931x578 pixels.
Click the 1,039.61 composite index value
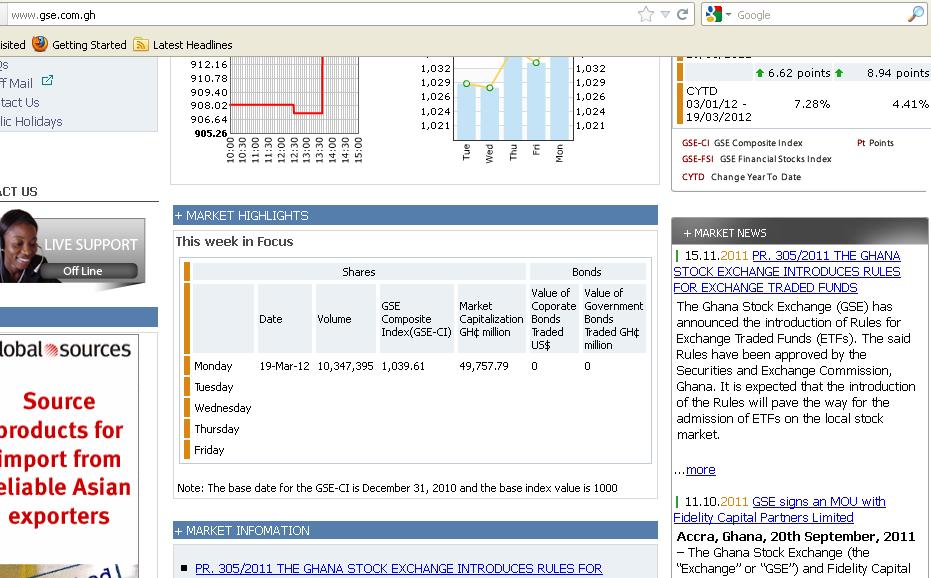coord(403,366)
